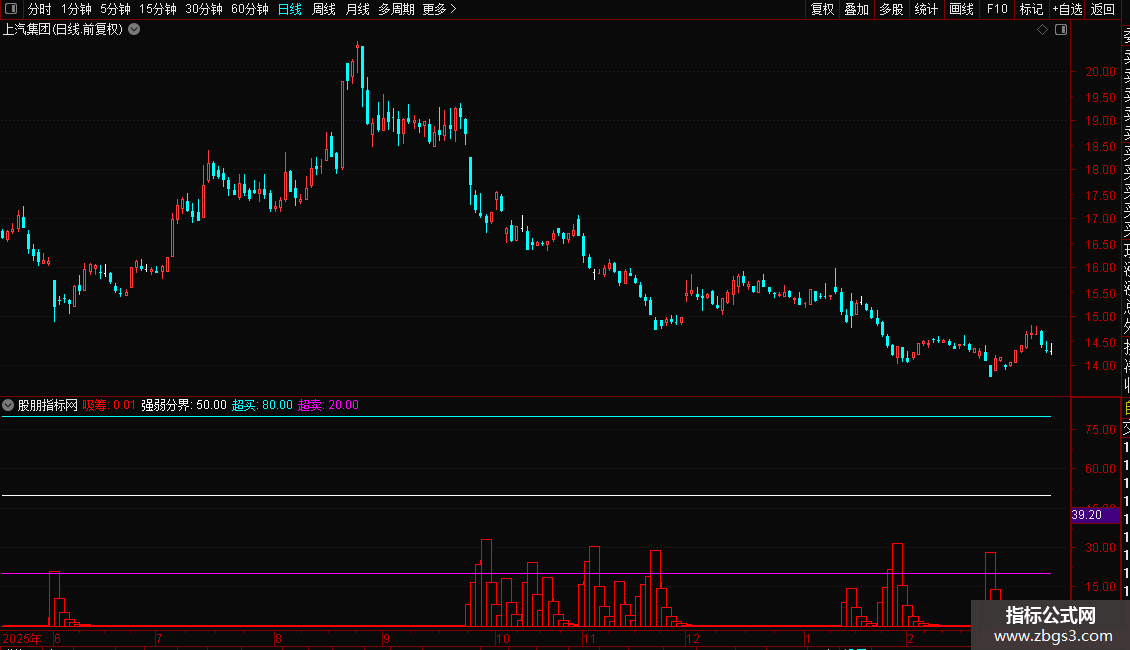The width and height of the screenshot is (1130, 650).
Task: Add the stock with +自选
Action: coord(1067,9)
